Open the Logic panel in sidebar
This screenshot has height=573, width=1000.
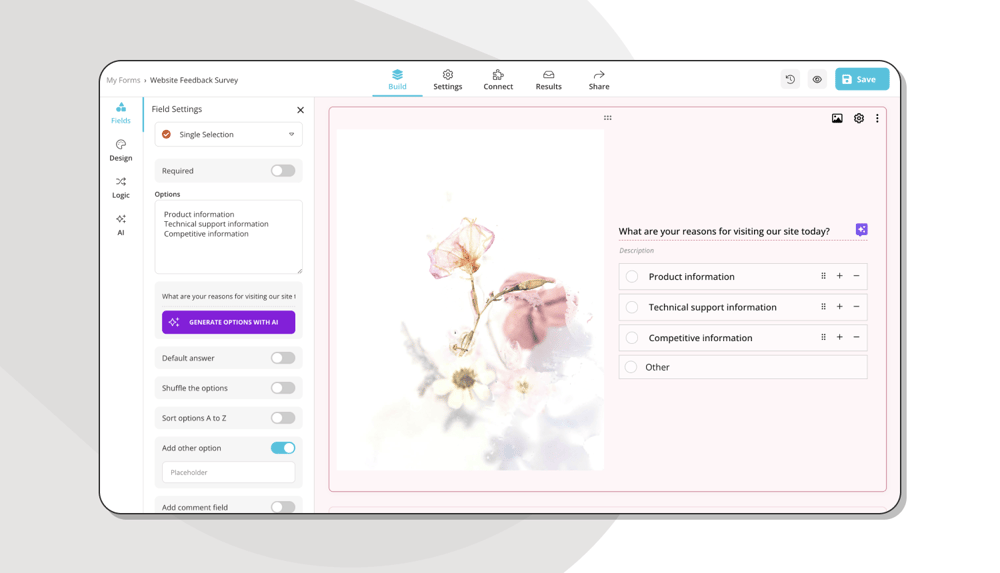click(121, 187)
